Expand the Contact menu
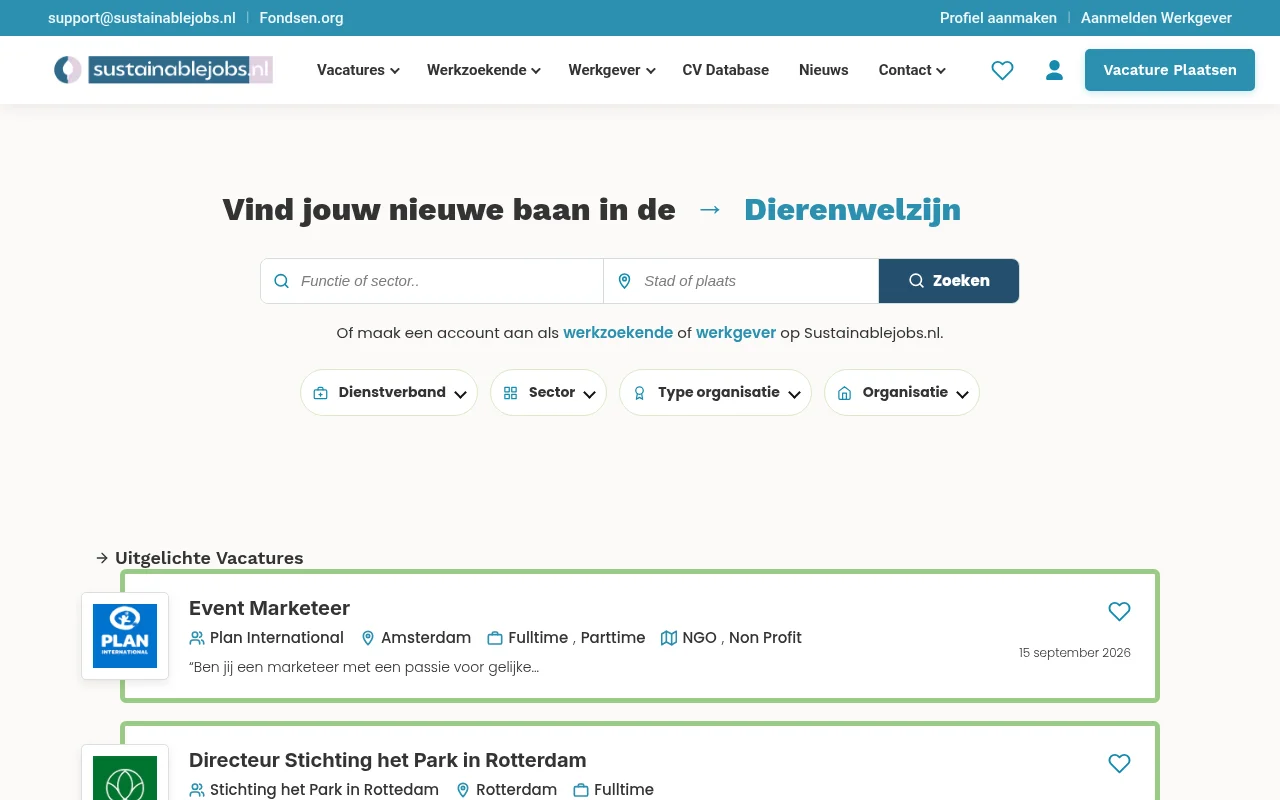Viewport: 1280px width, 800px height. point(912,70)
